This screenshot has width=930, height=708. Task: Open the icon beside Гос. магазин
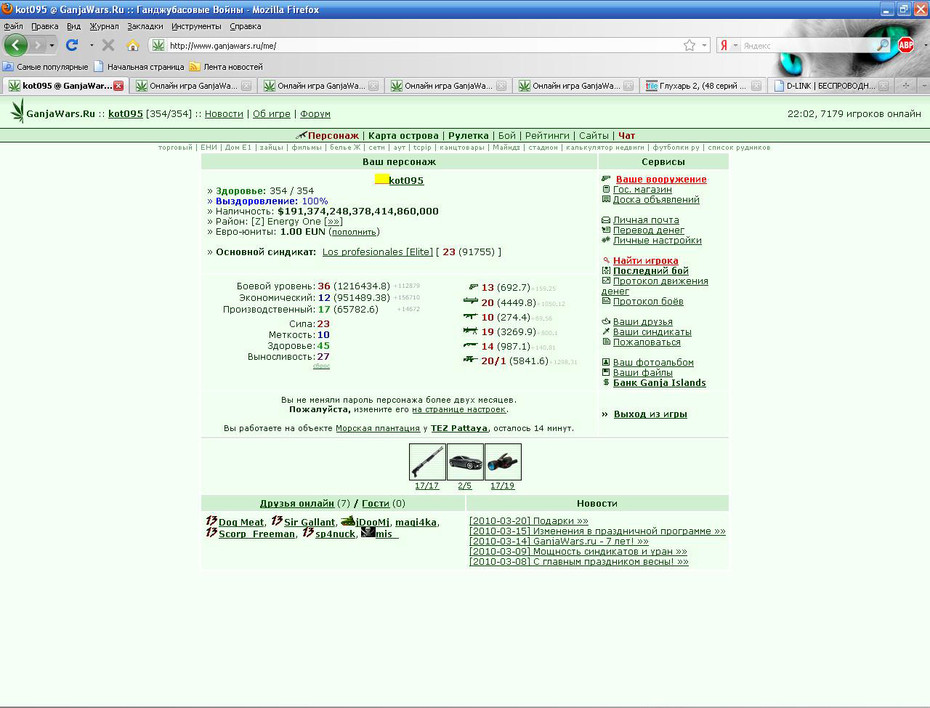click(x=606, y=189)
